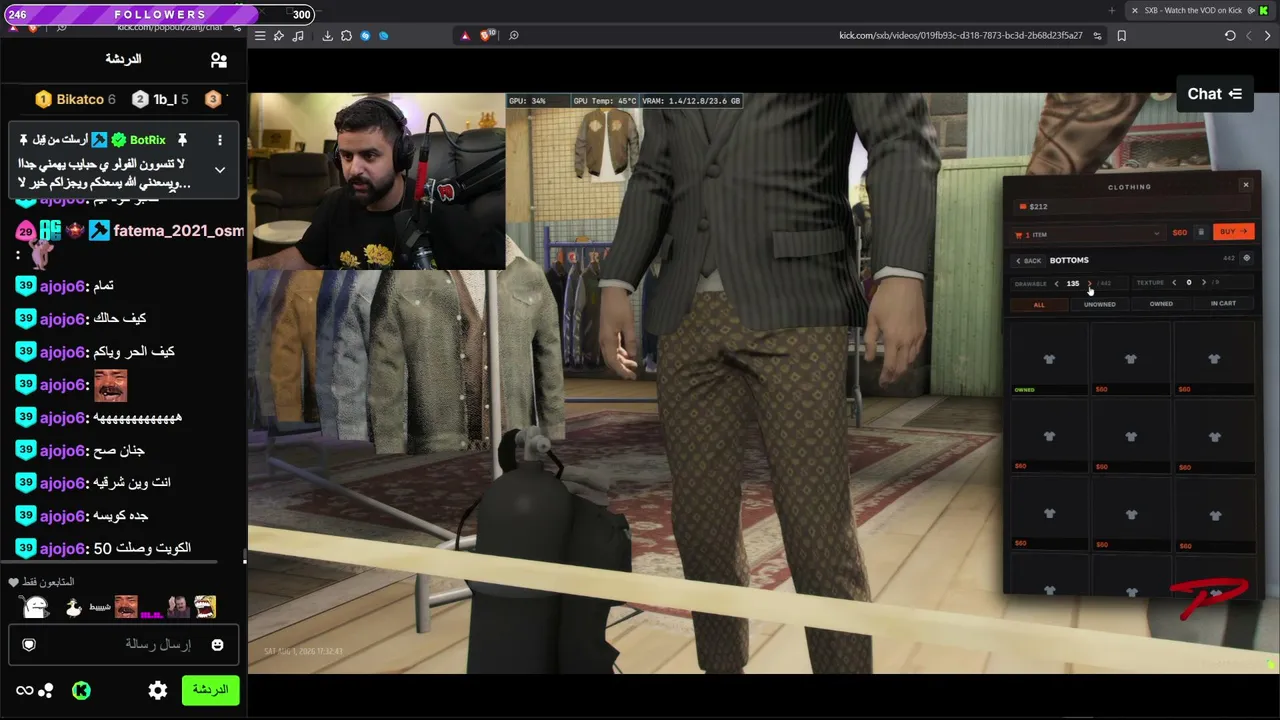Viewport: 1280px width, 720px height.
Task: Open browser extensions puzzle icon
Action: [346, 36]
